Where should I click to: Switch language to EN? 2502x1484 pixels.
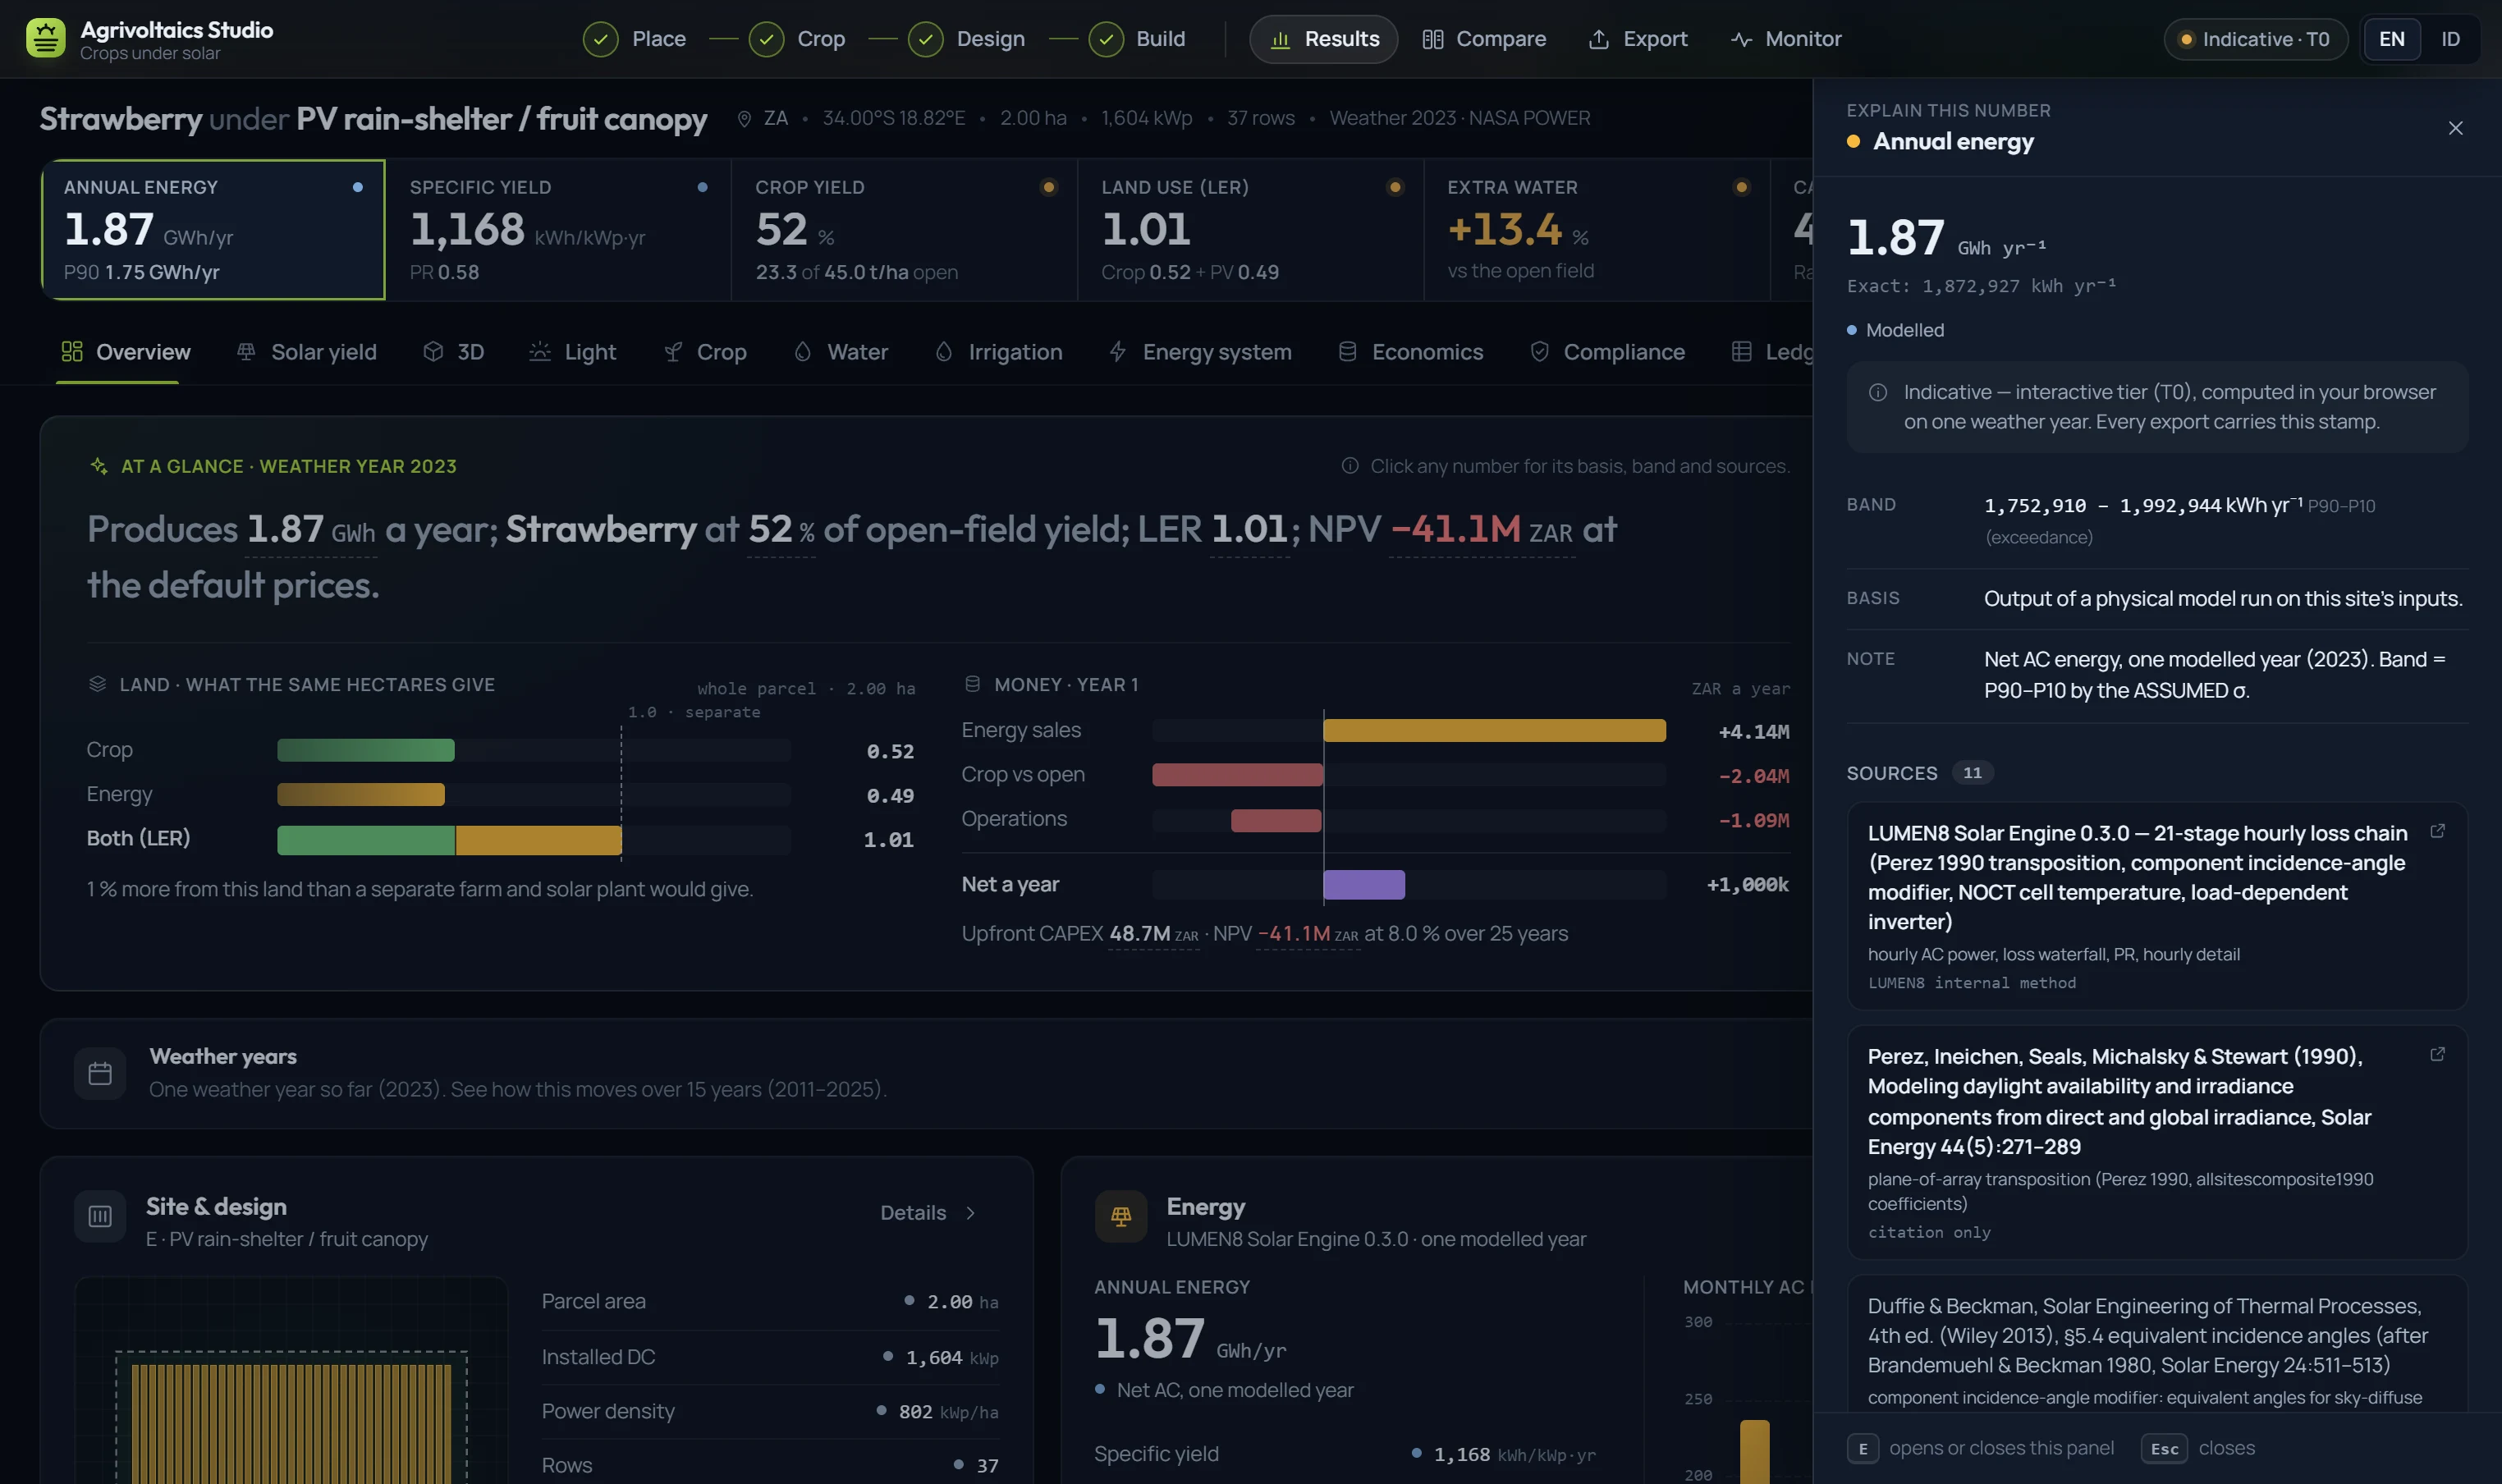2391,39
